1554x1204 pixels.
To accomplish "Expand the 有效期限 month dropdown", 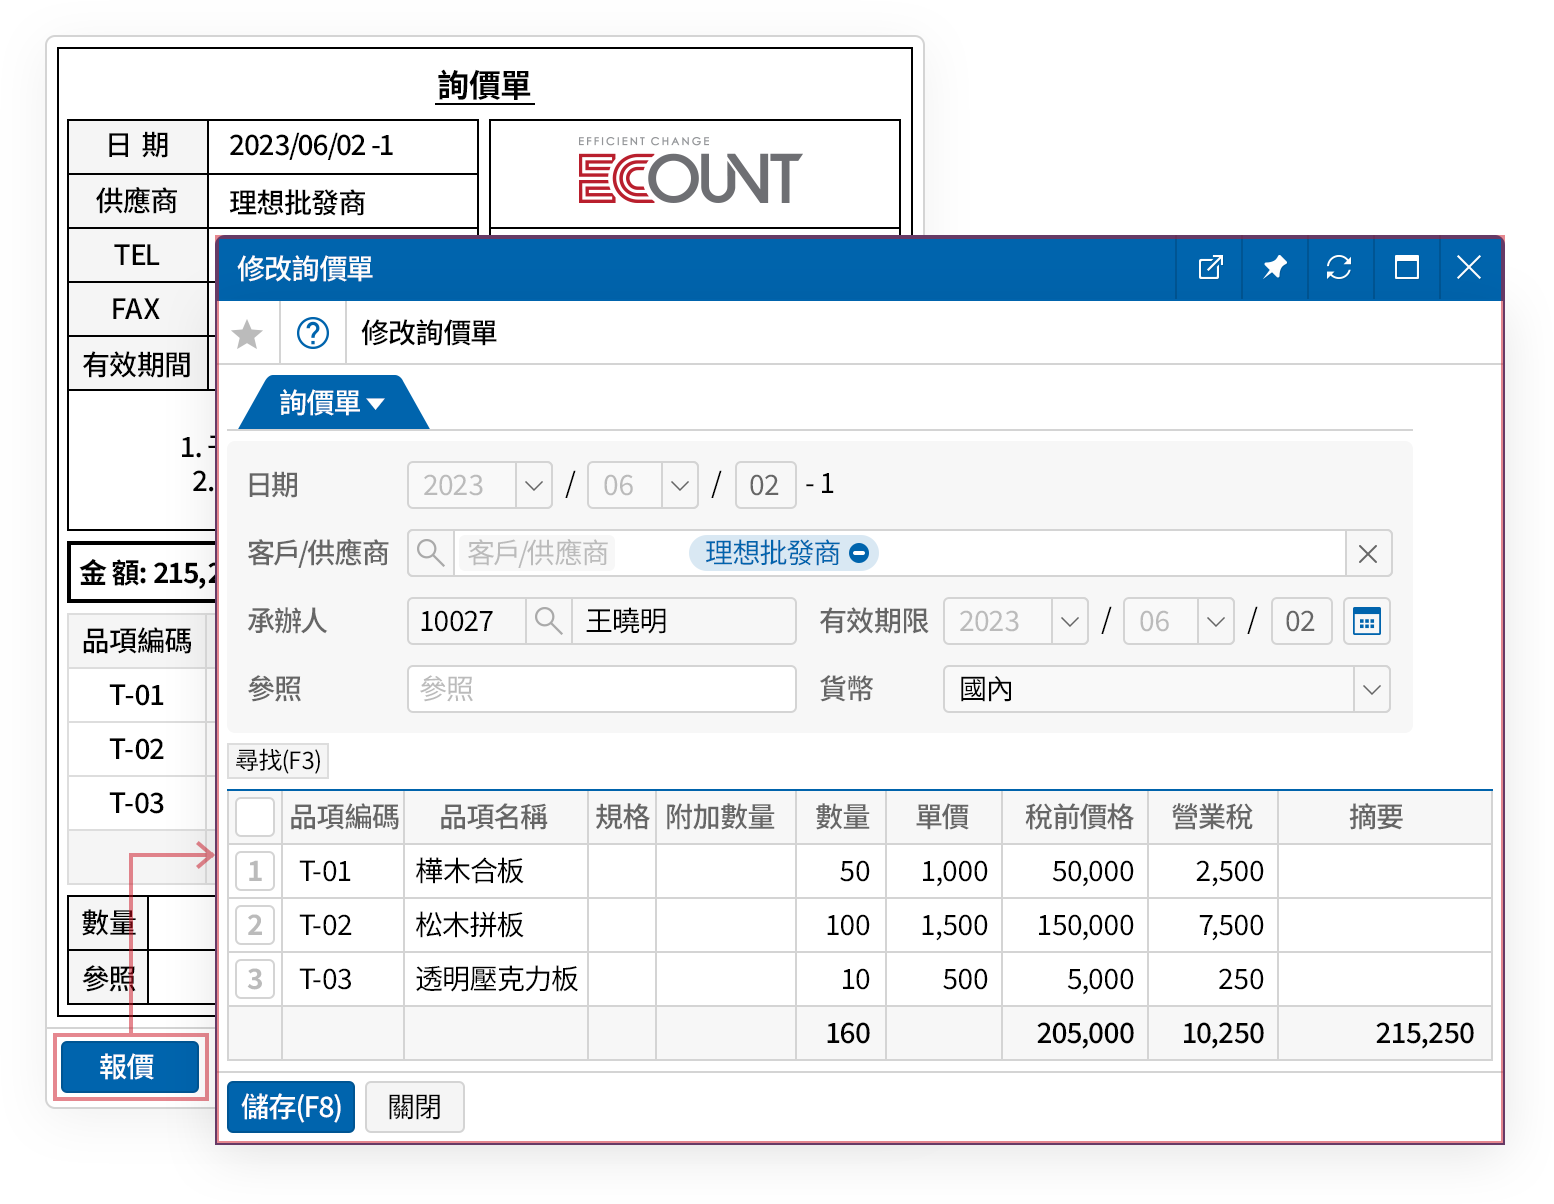I will [1215, 622].
